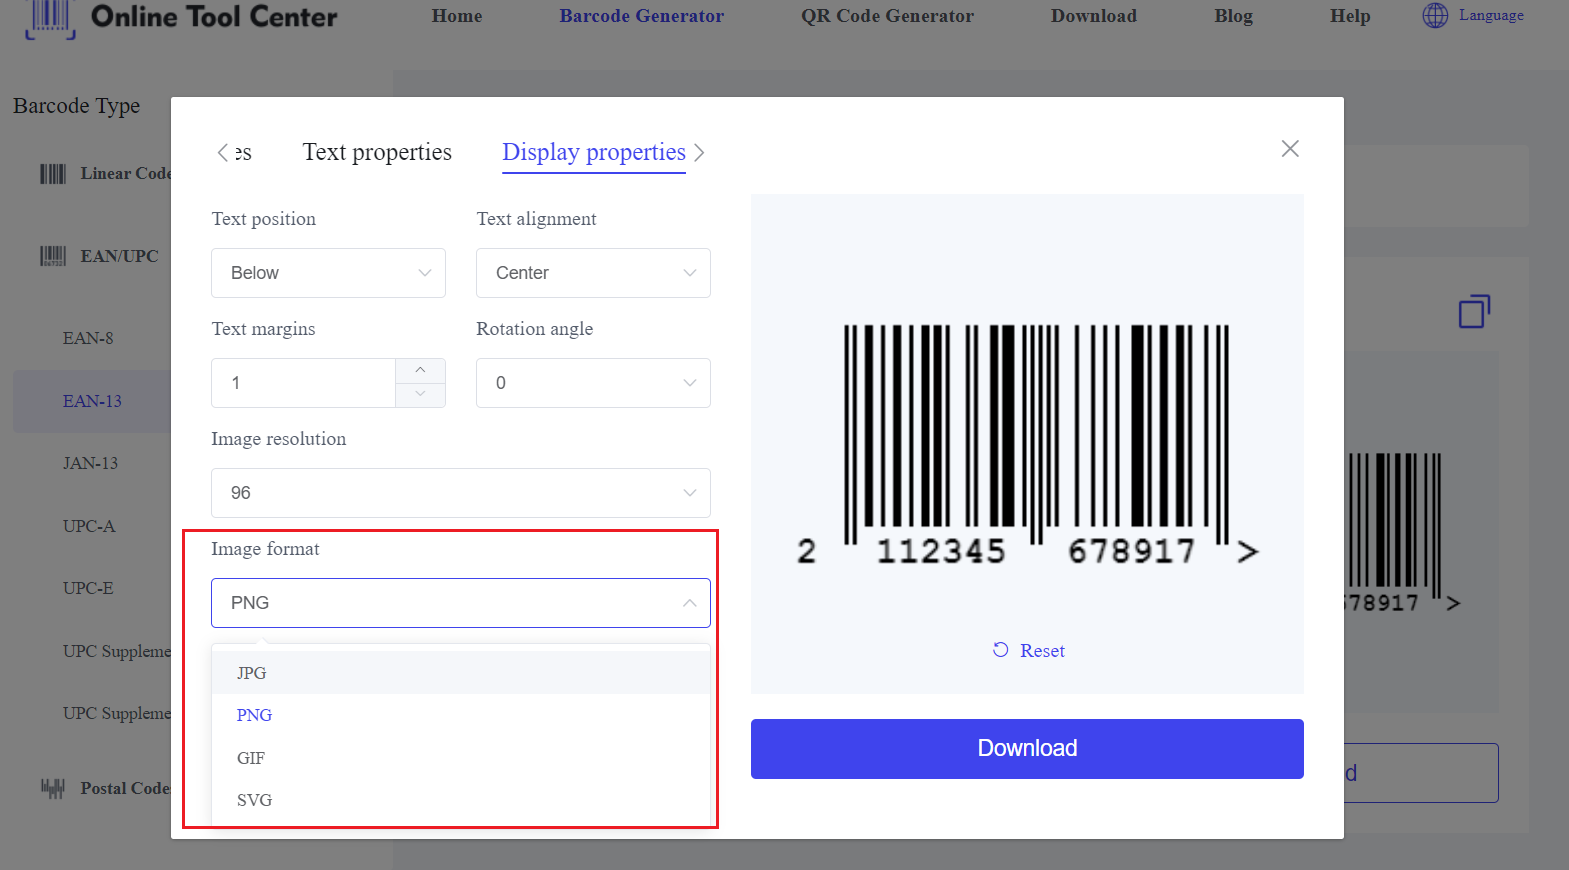Image resolution: width=1569 pixels, height=870 pixels.
Task: Click the barcode preview image
Action: (1027, 444)
